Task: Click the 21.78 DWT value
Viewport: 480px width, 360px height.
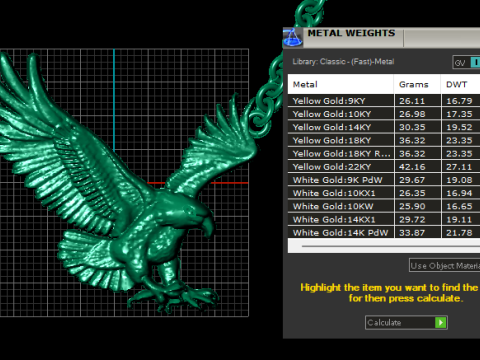Action: [x=459, y=233]
